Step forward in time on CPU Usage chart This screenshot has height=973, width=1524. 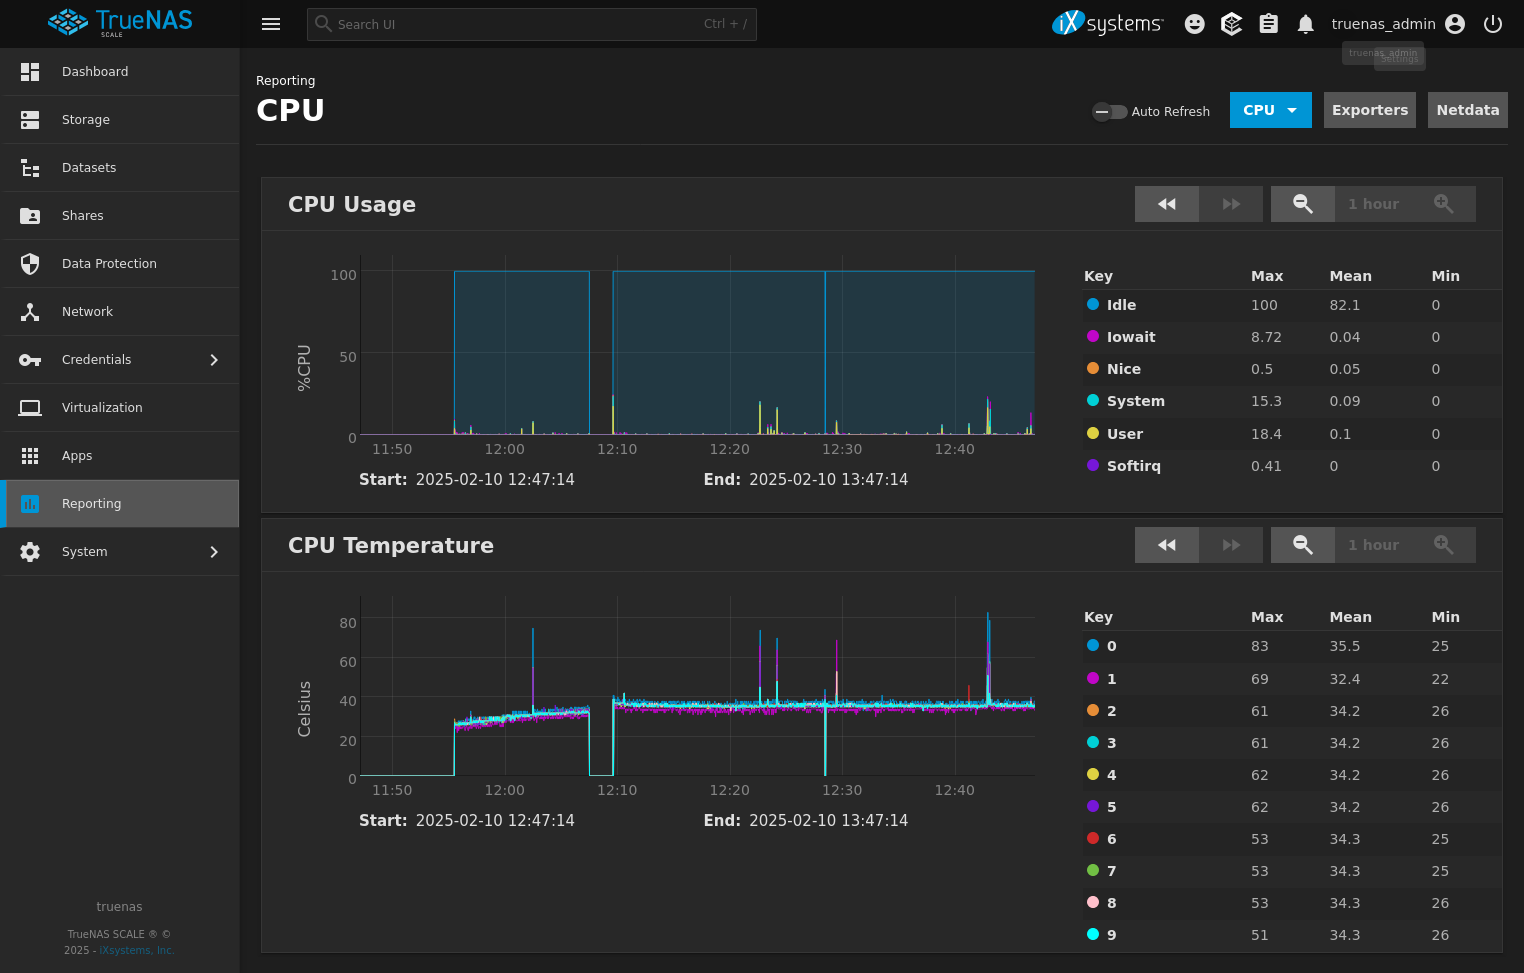click(1230, 203)
